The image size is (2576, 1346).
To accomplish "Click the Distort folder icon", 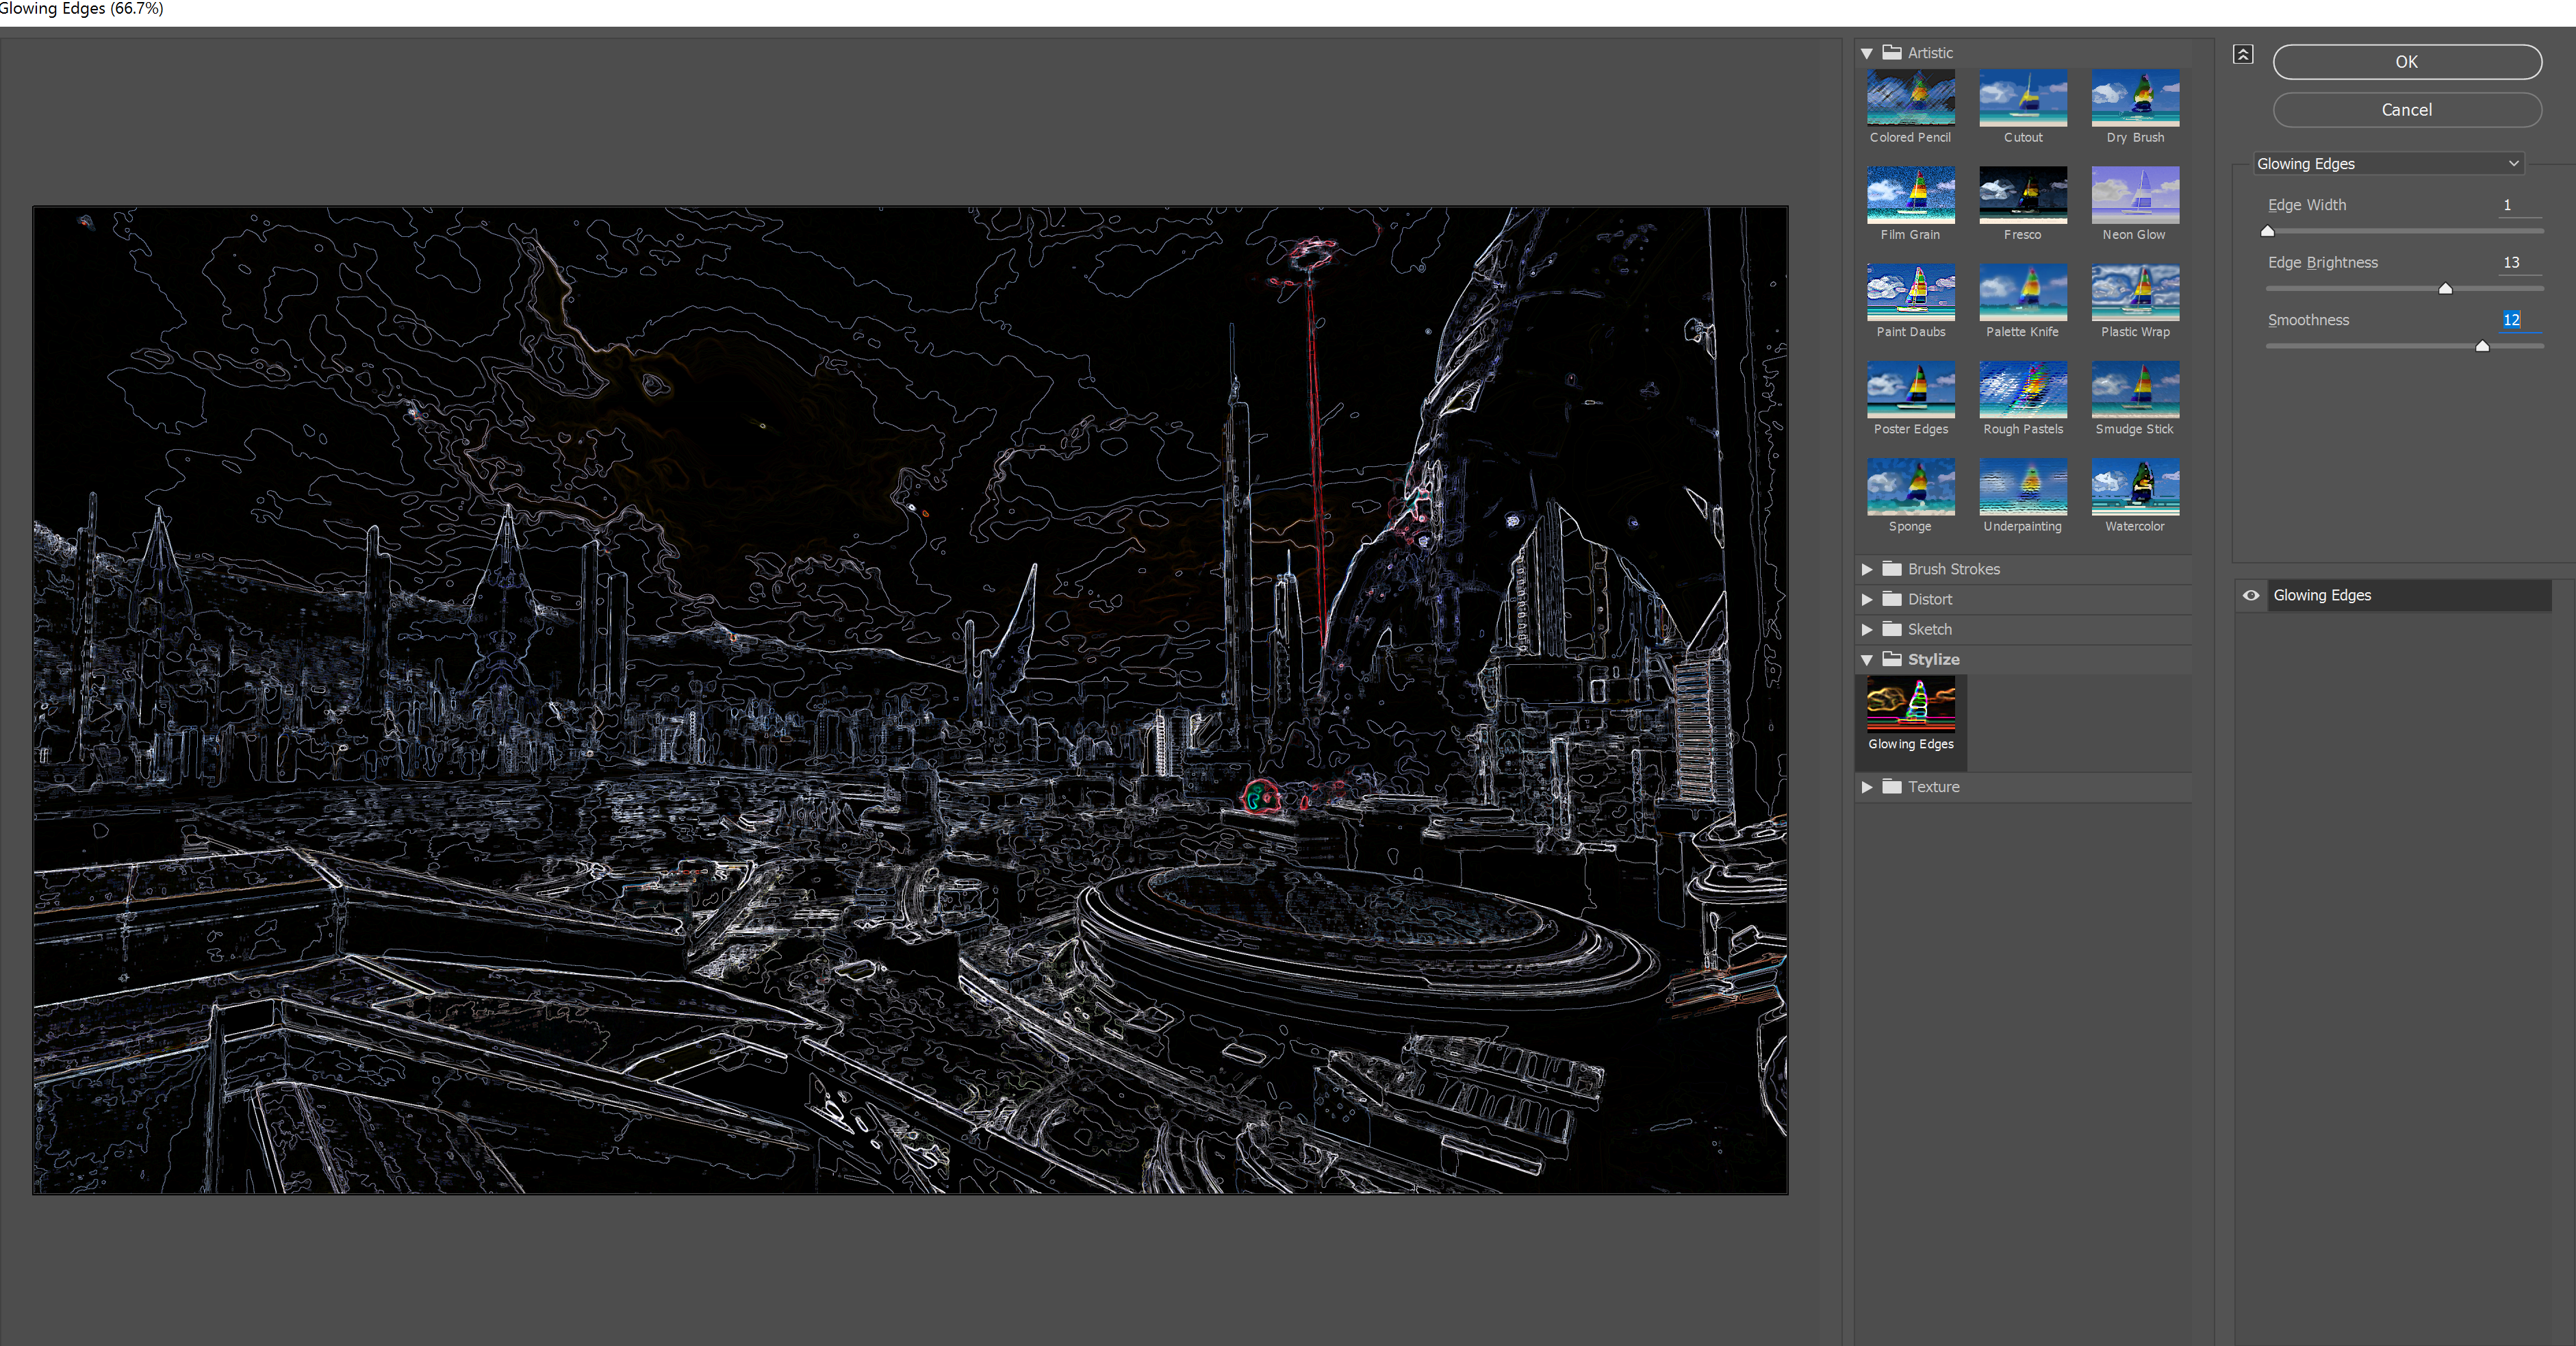I will [x=1891, y=598].
